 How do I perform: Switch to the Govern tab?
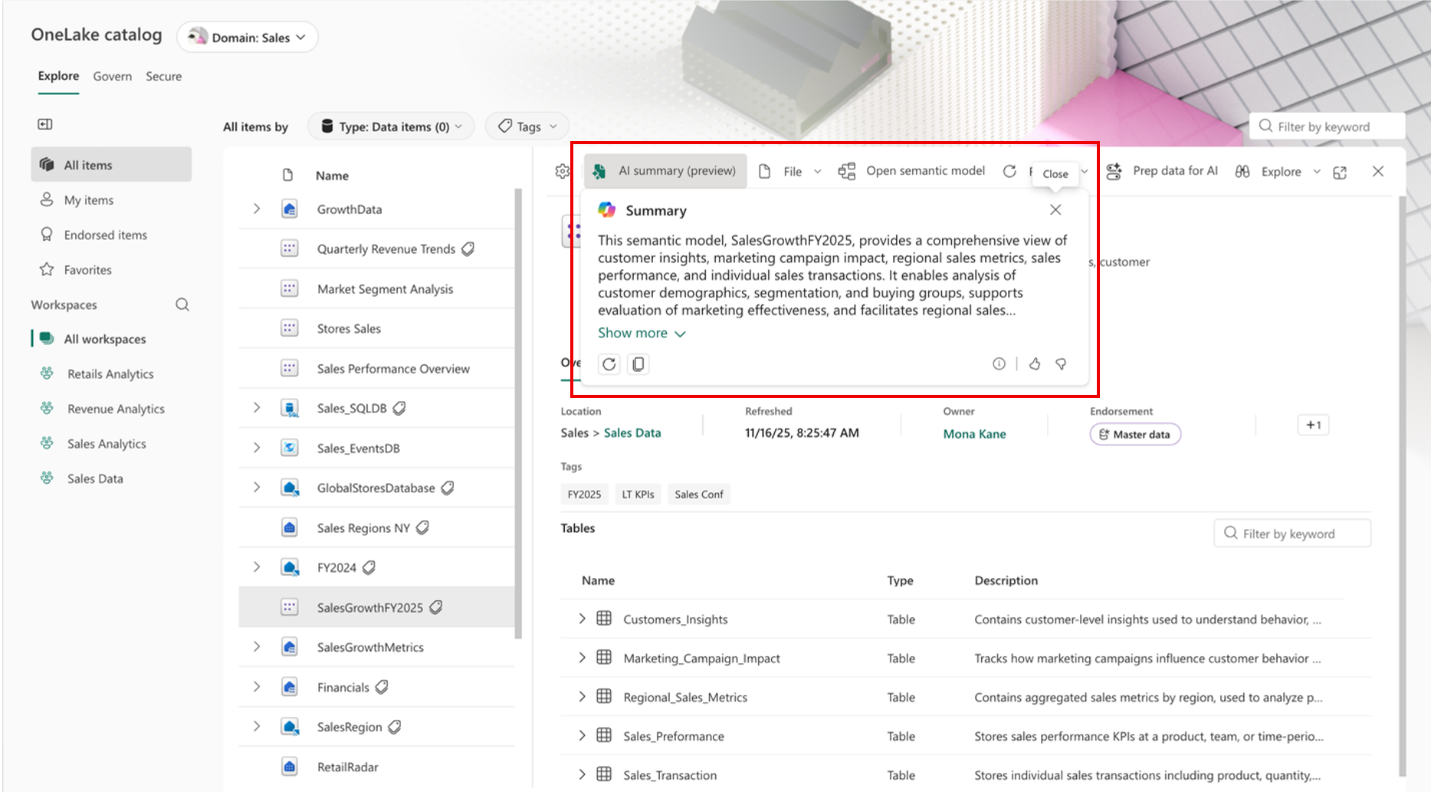tap(112, 76)
